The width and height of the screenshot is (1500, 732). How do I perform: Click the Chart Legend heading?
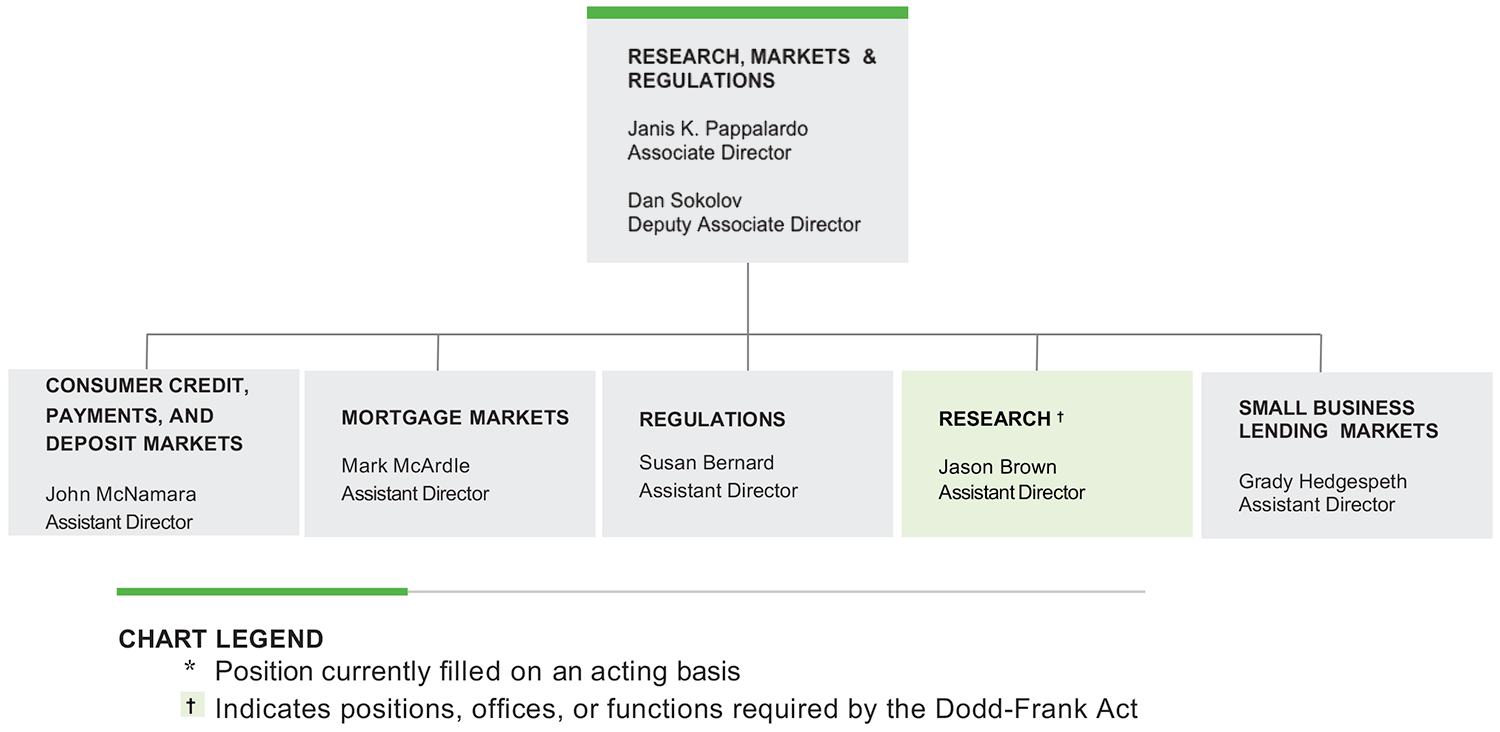[221, 640]
